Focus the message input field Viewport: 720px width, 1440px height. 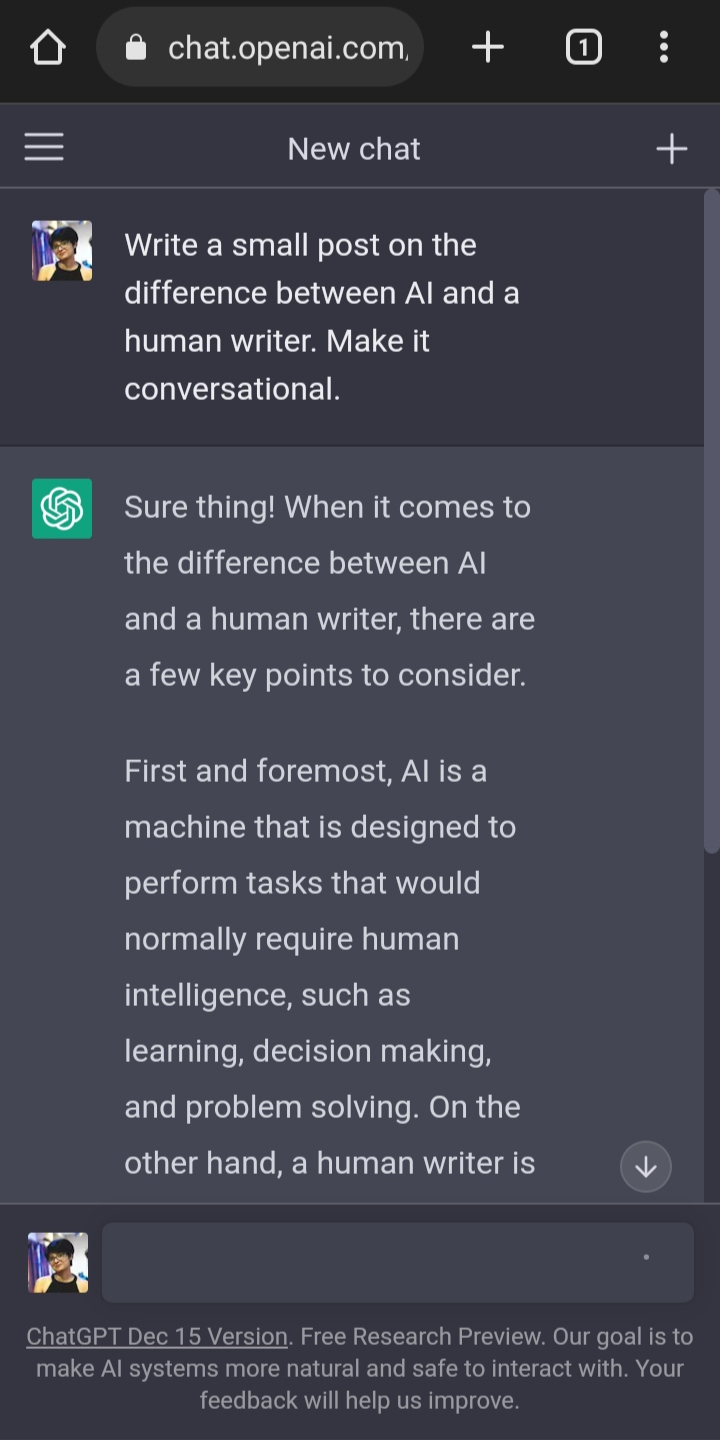click(398, 1262)
